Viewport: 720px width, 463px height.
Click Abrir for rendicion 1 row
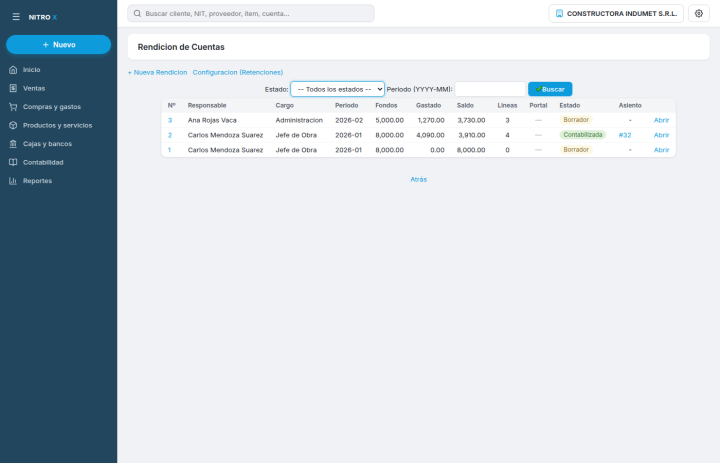pos(661,150)
